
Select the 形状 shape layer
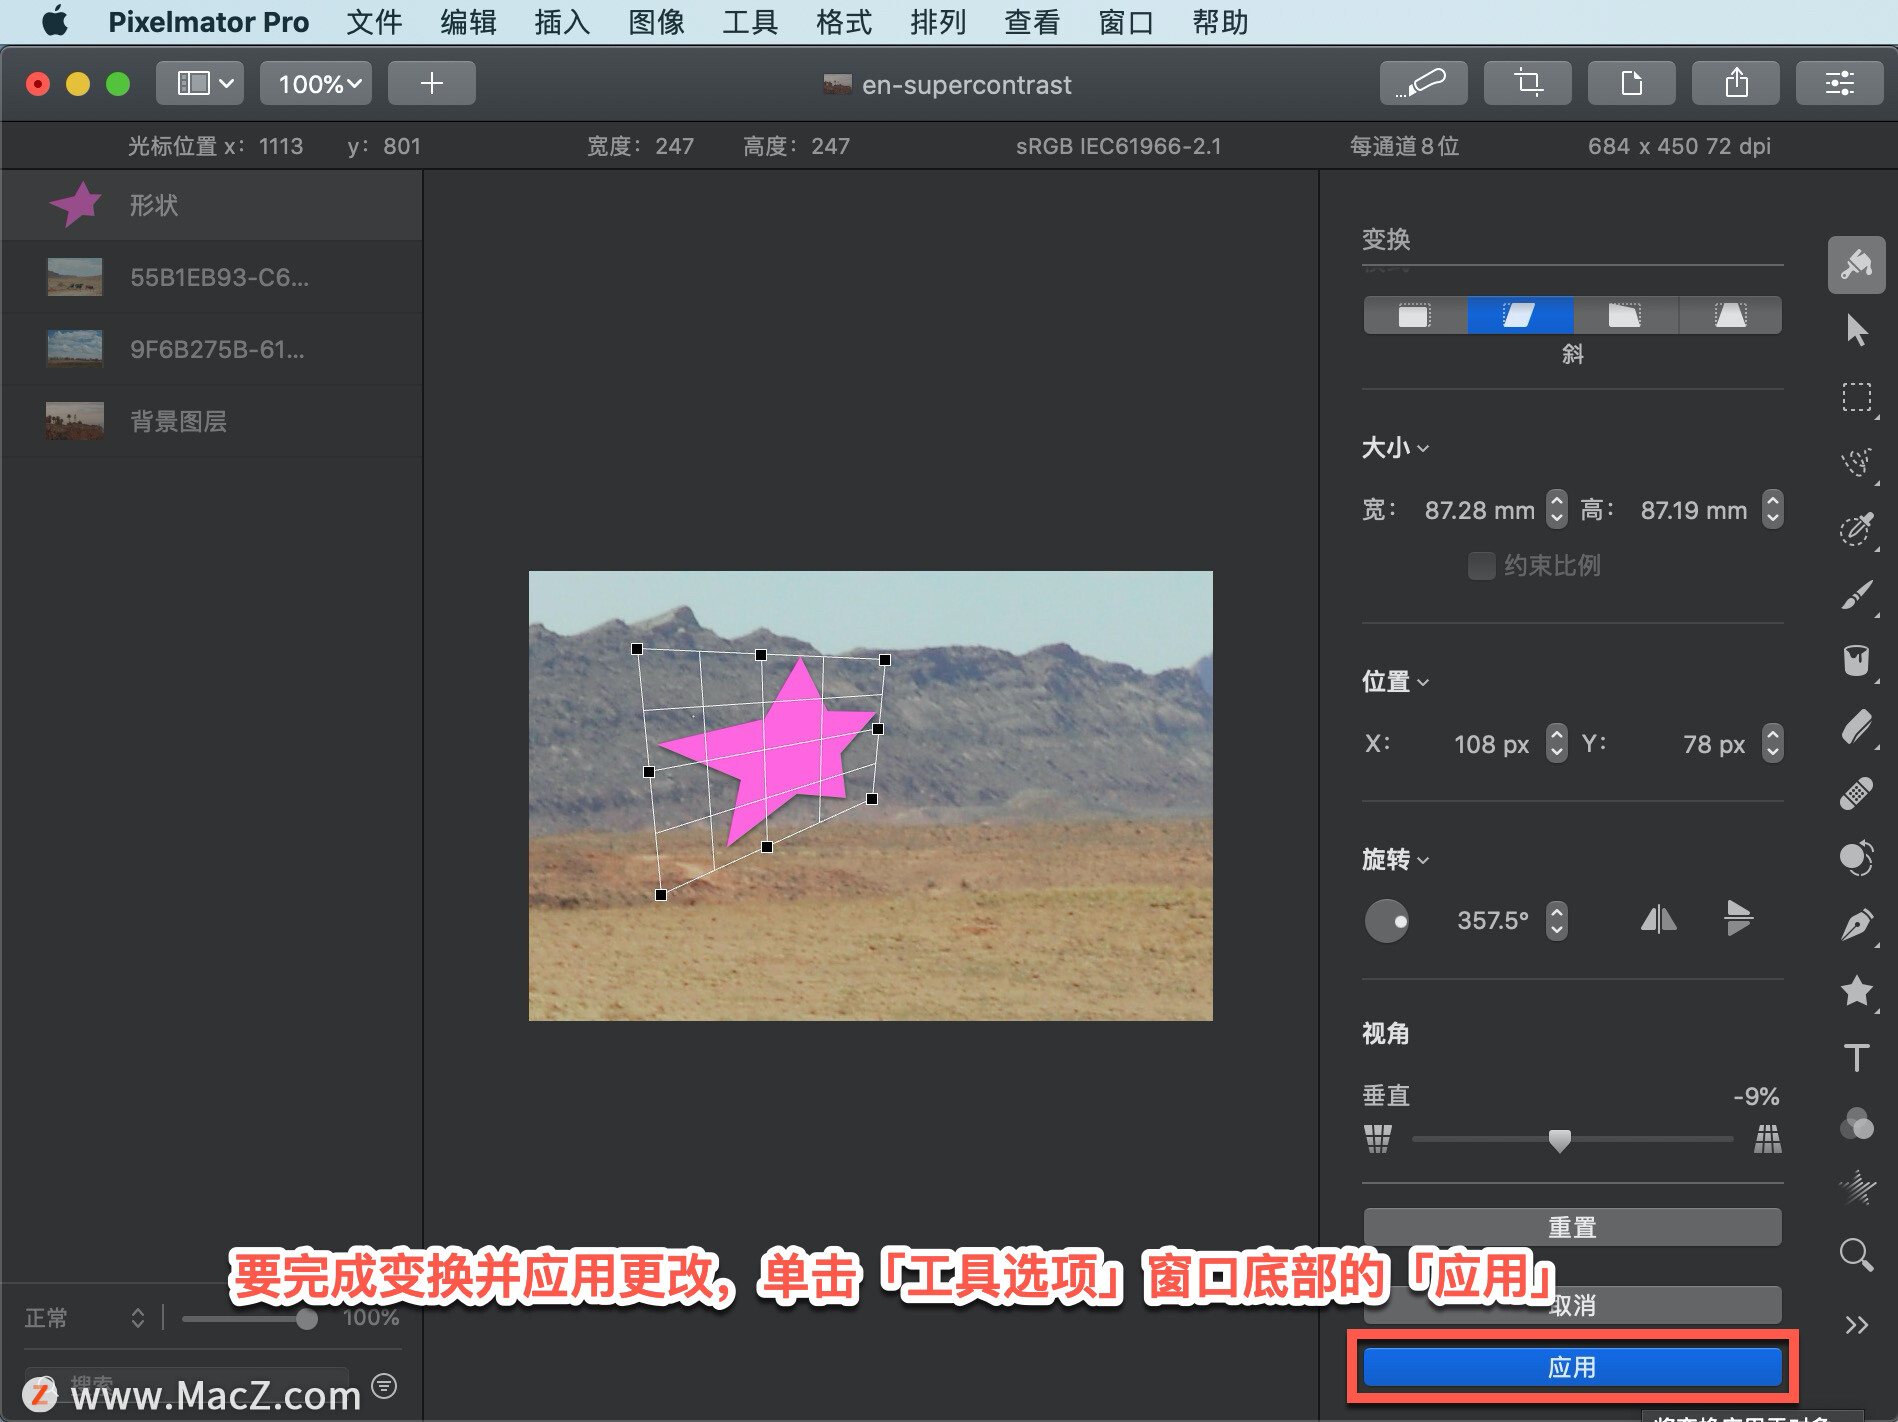click(x=211, y=205)
